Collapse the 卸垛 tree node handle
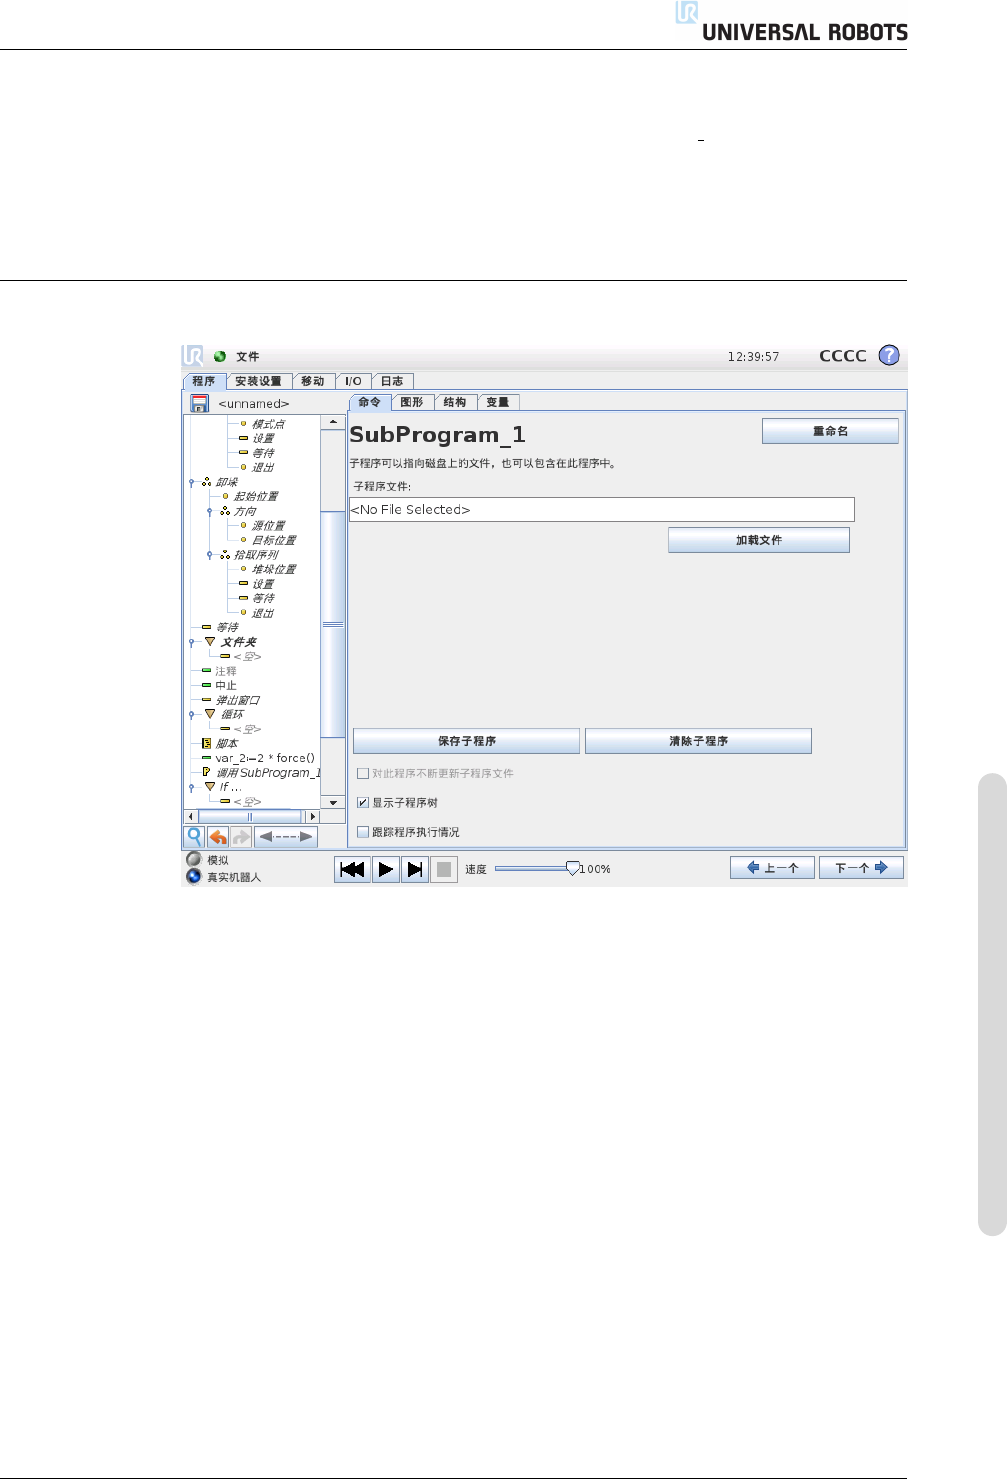Image resolution: width=1007 pixels, height=1479 pixels. click(x=191, y=483)
